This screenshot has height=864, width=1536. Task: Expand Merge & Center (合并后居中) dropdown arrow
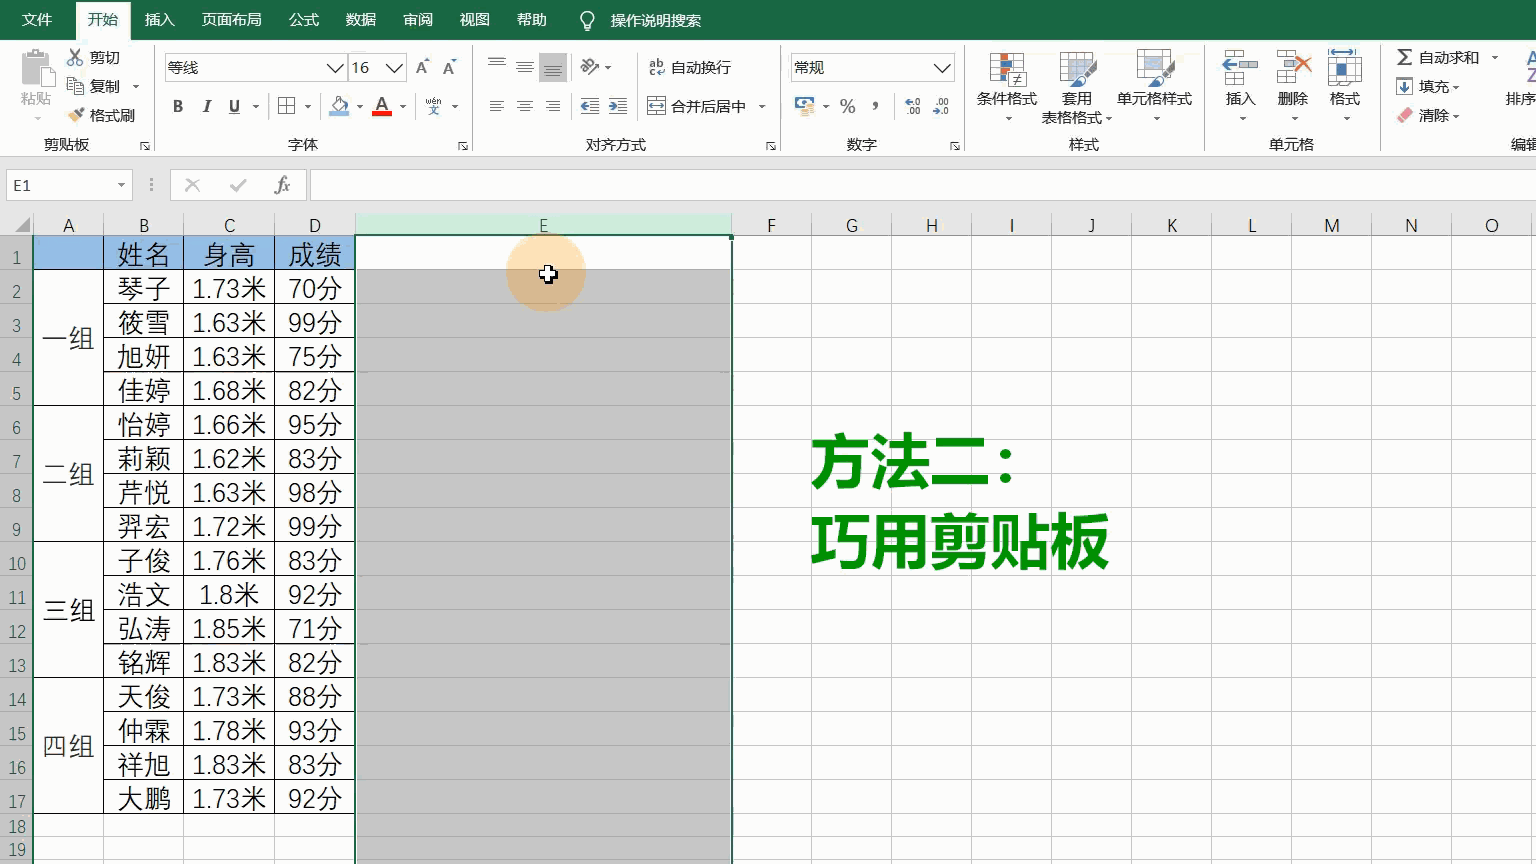click(x=762, y=106)
